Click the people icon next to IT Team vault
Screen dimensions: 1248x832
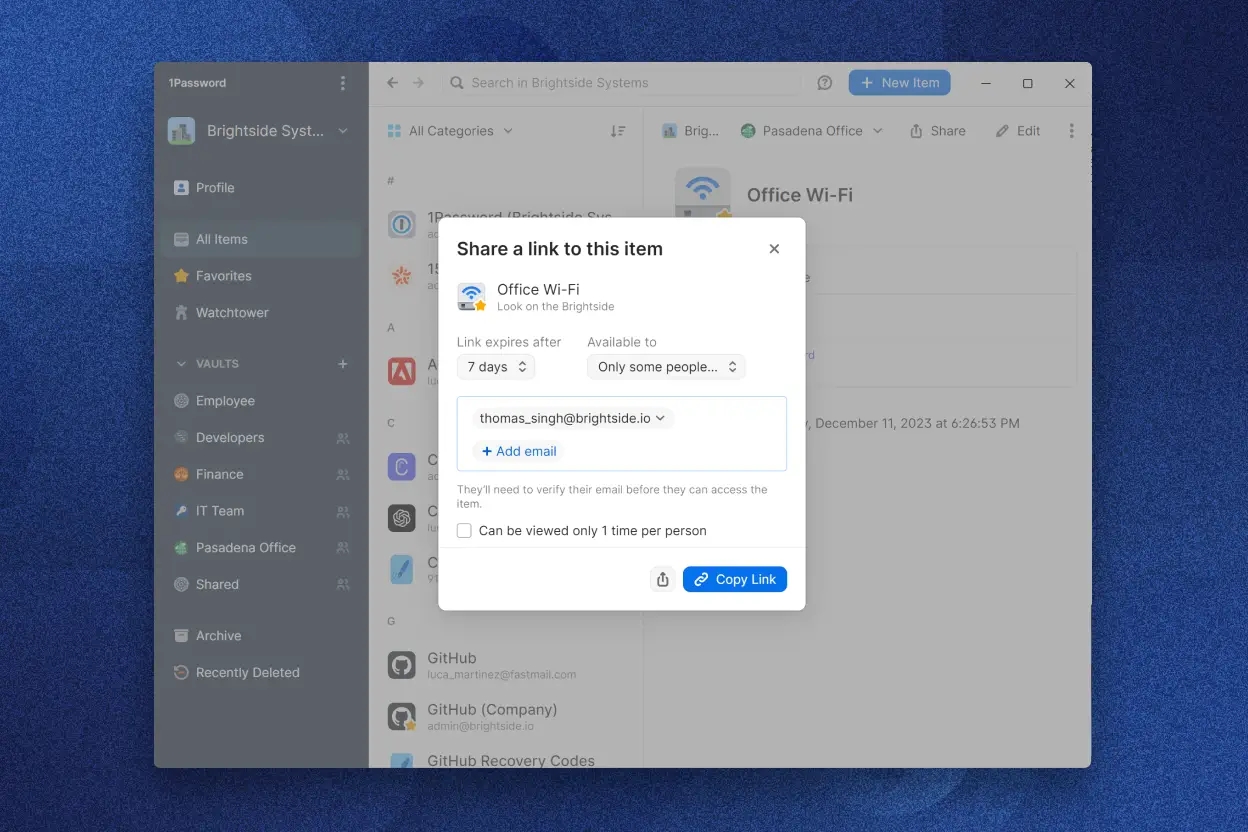coord(343,511)
